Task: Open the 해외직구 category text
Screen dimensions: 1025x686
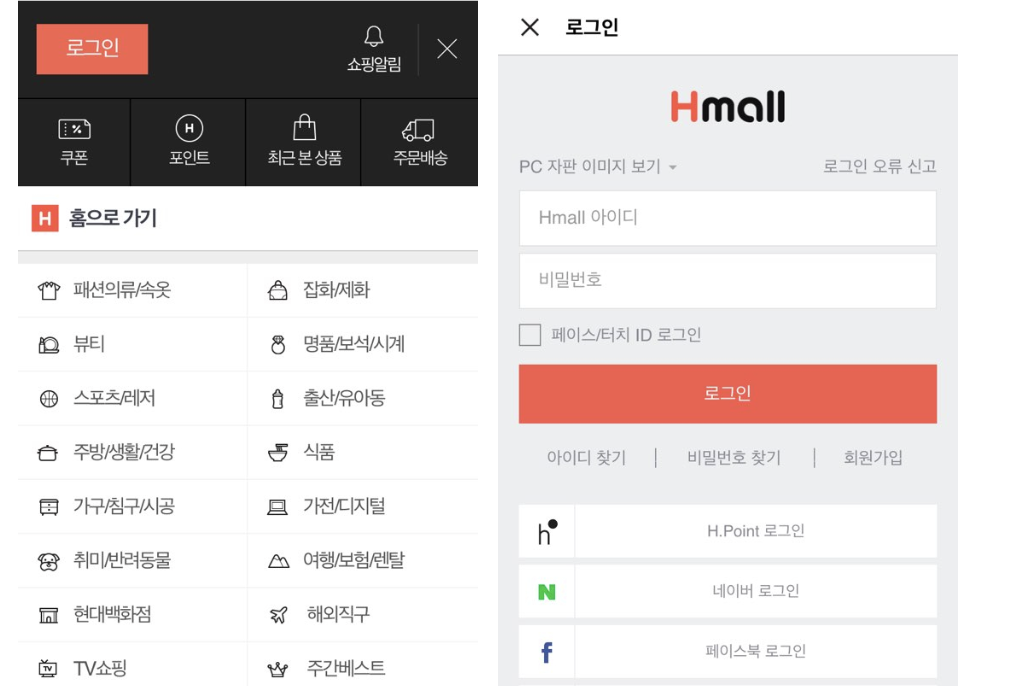Action: coord(339,614)
